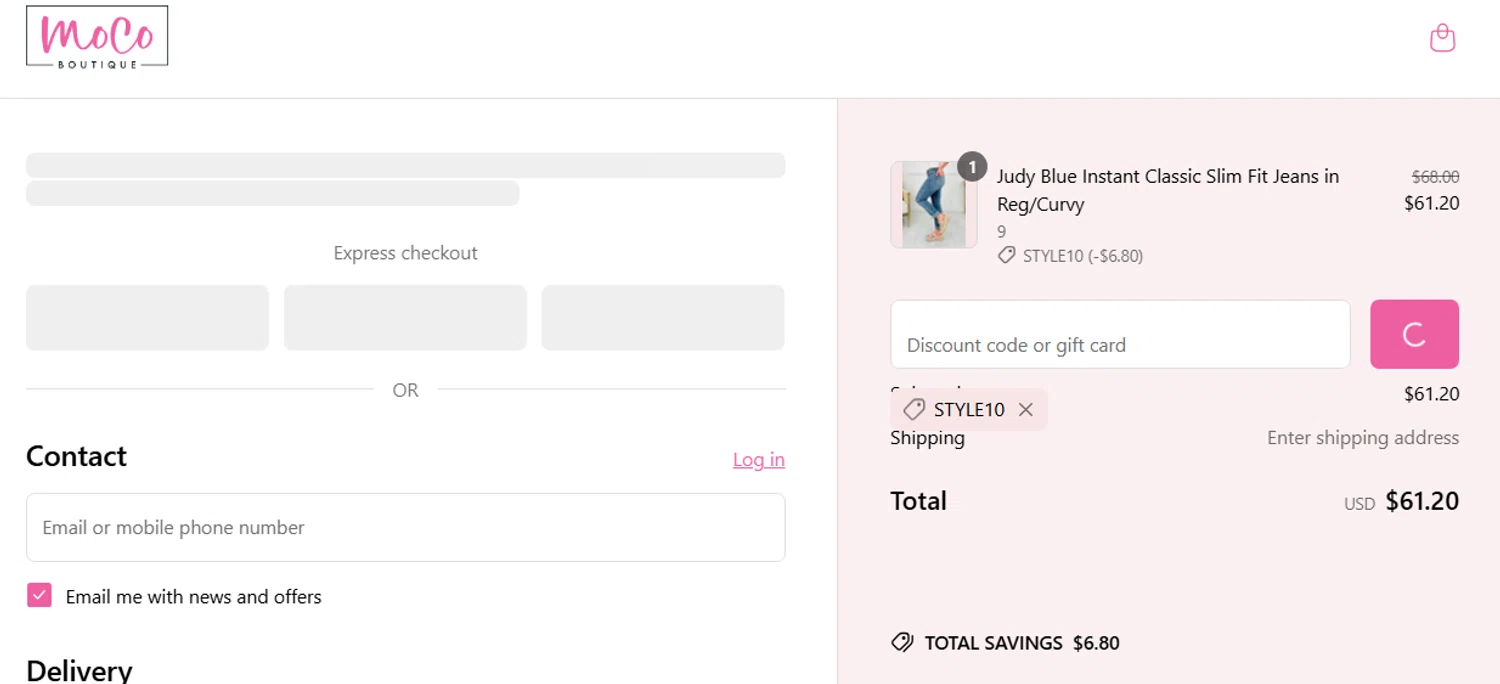Follow the Log in link

click(x=758, y=460)
